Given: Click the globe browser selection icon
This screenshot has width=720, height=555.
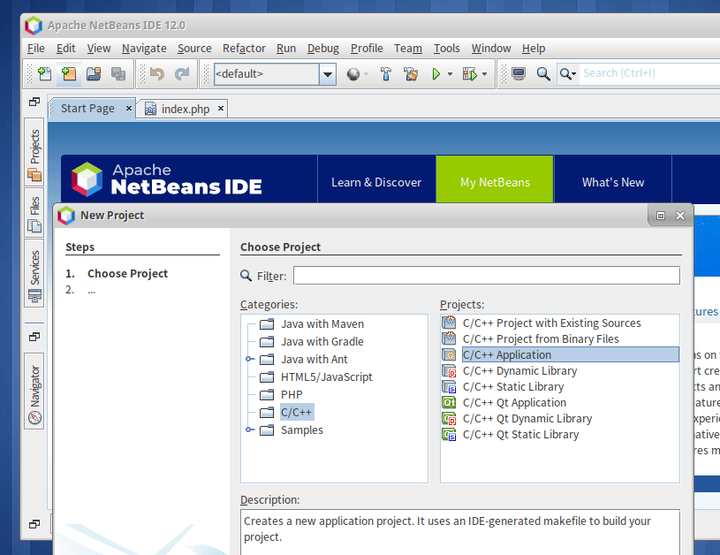Looking at the screenshot, I should tap(353, 74).
